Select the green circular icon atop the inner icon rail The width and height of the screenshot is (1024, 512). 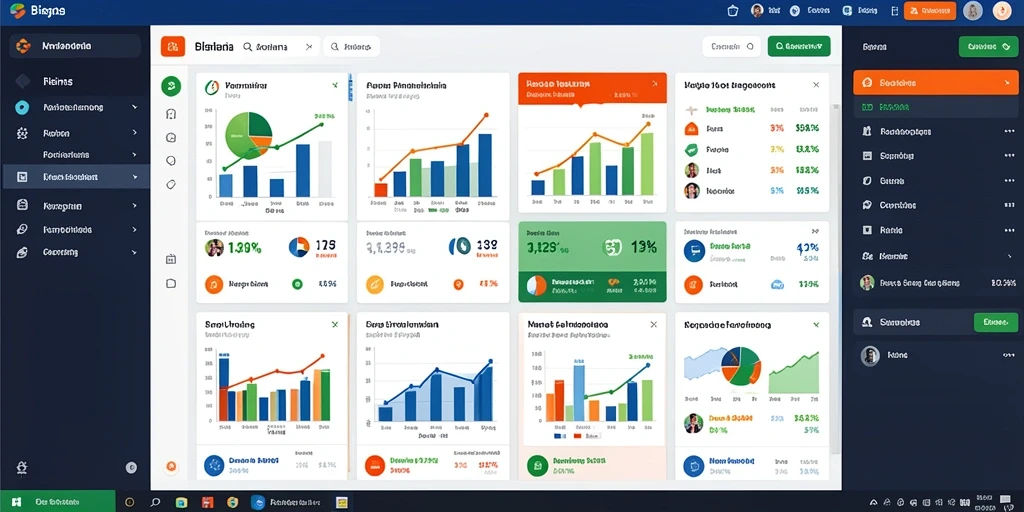click(171, 86)
